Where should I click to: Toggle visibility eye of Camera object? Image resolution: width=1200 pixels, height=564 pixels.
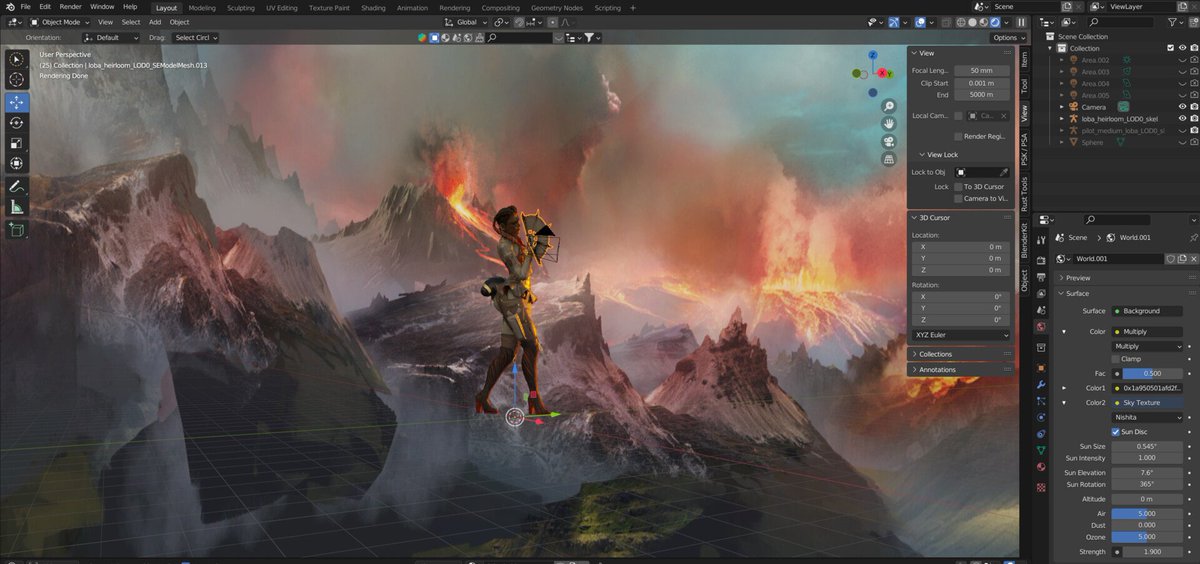[1182, 107]
